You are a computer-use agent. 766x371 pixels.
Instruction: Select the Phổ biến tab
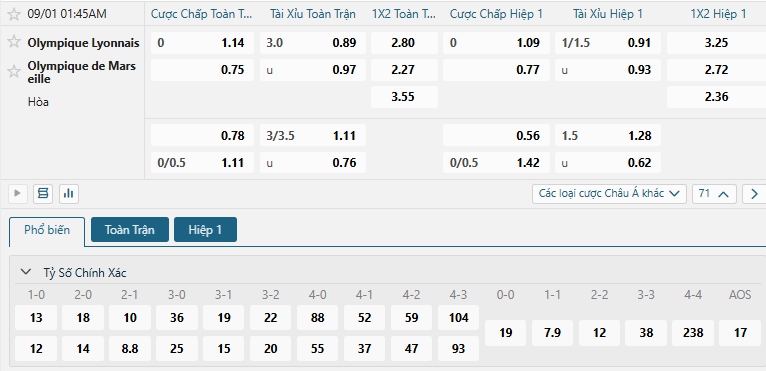[47, 230]
